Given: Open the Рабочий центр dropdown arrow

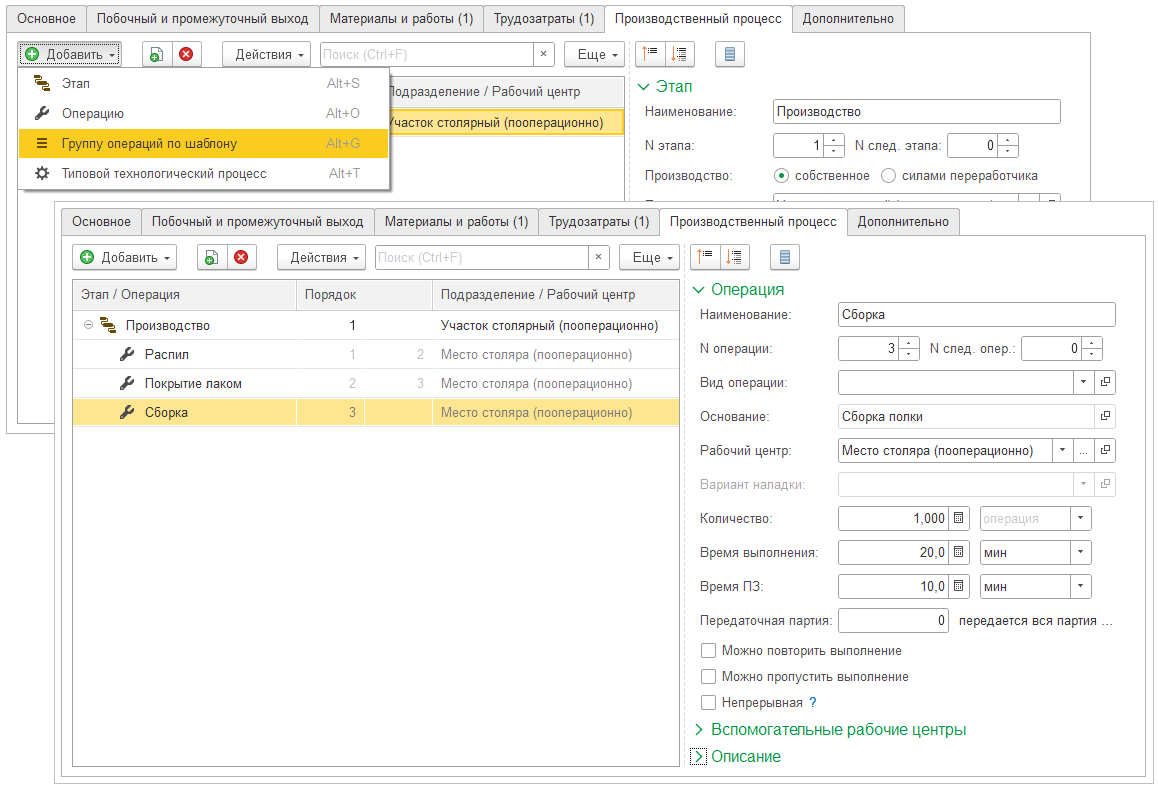Looking at the screenshot, I should (x=1061, y=450).
